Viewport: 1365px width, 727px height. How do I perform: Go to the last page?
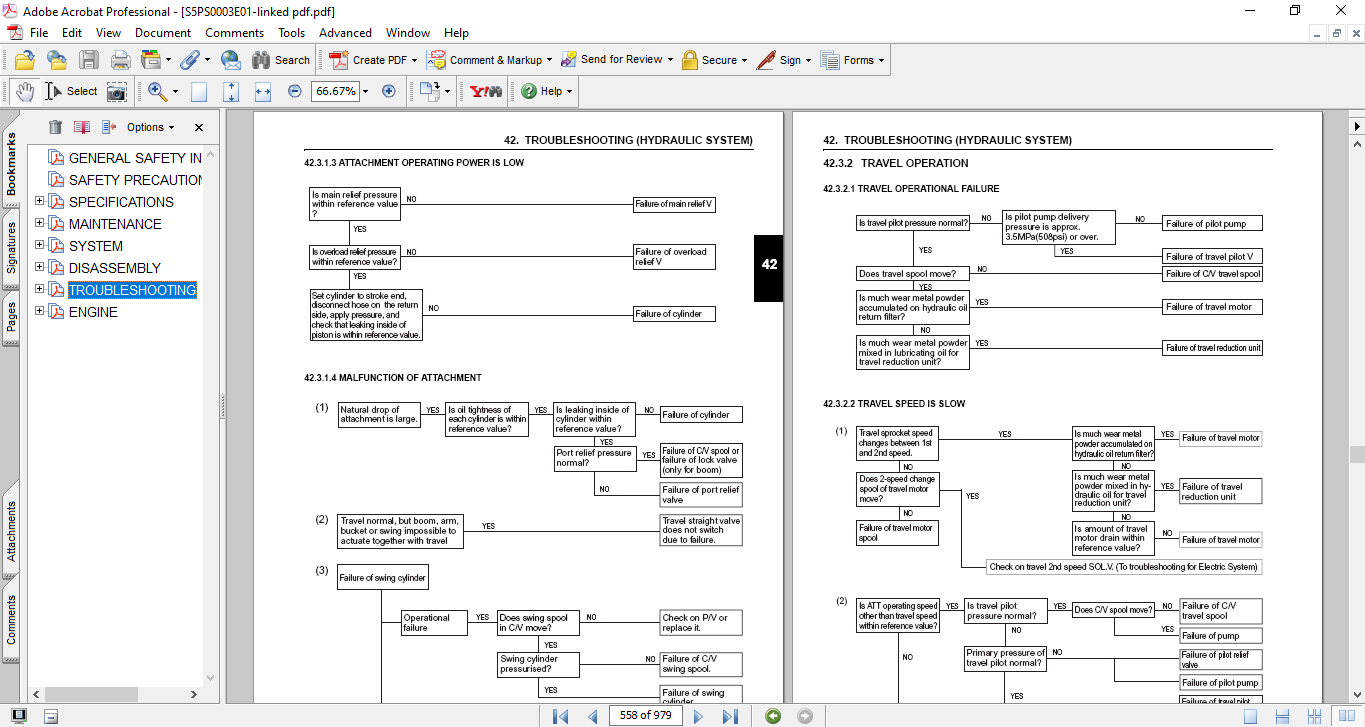pyautogui.click(x=730, y=716)
